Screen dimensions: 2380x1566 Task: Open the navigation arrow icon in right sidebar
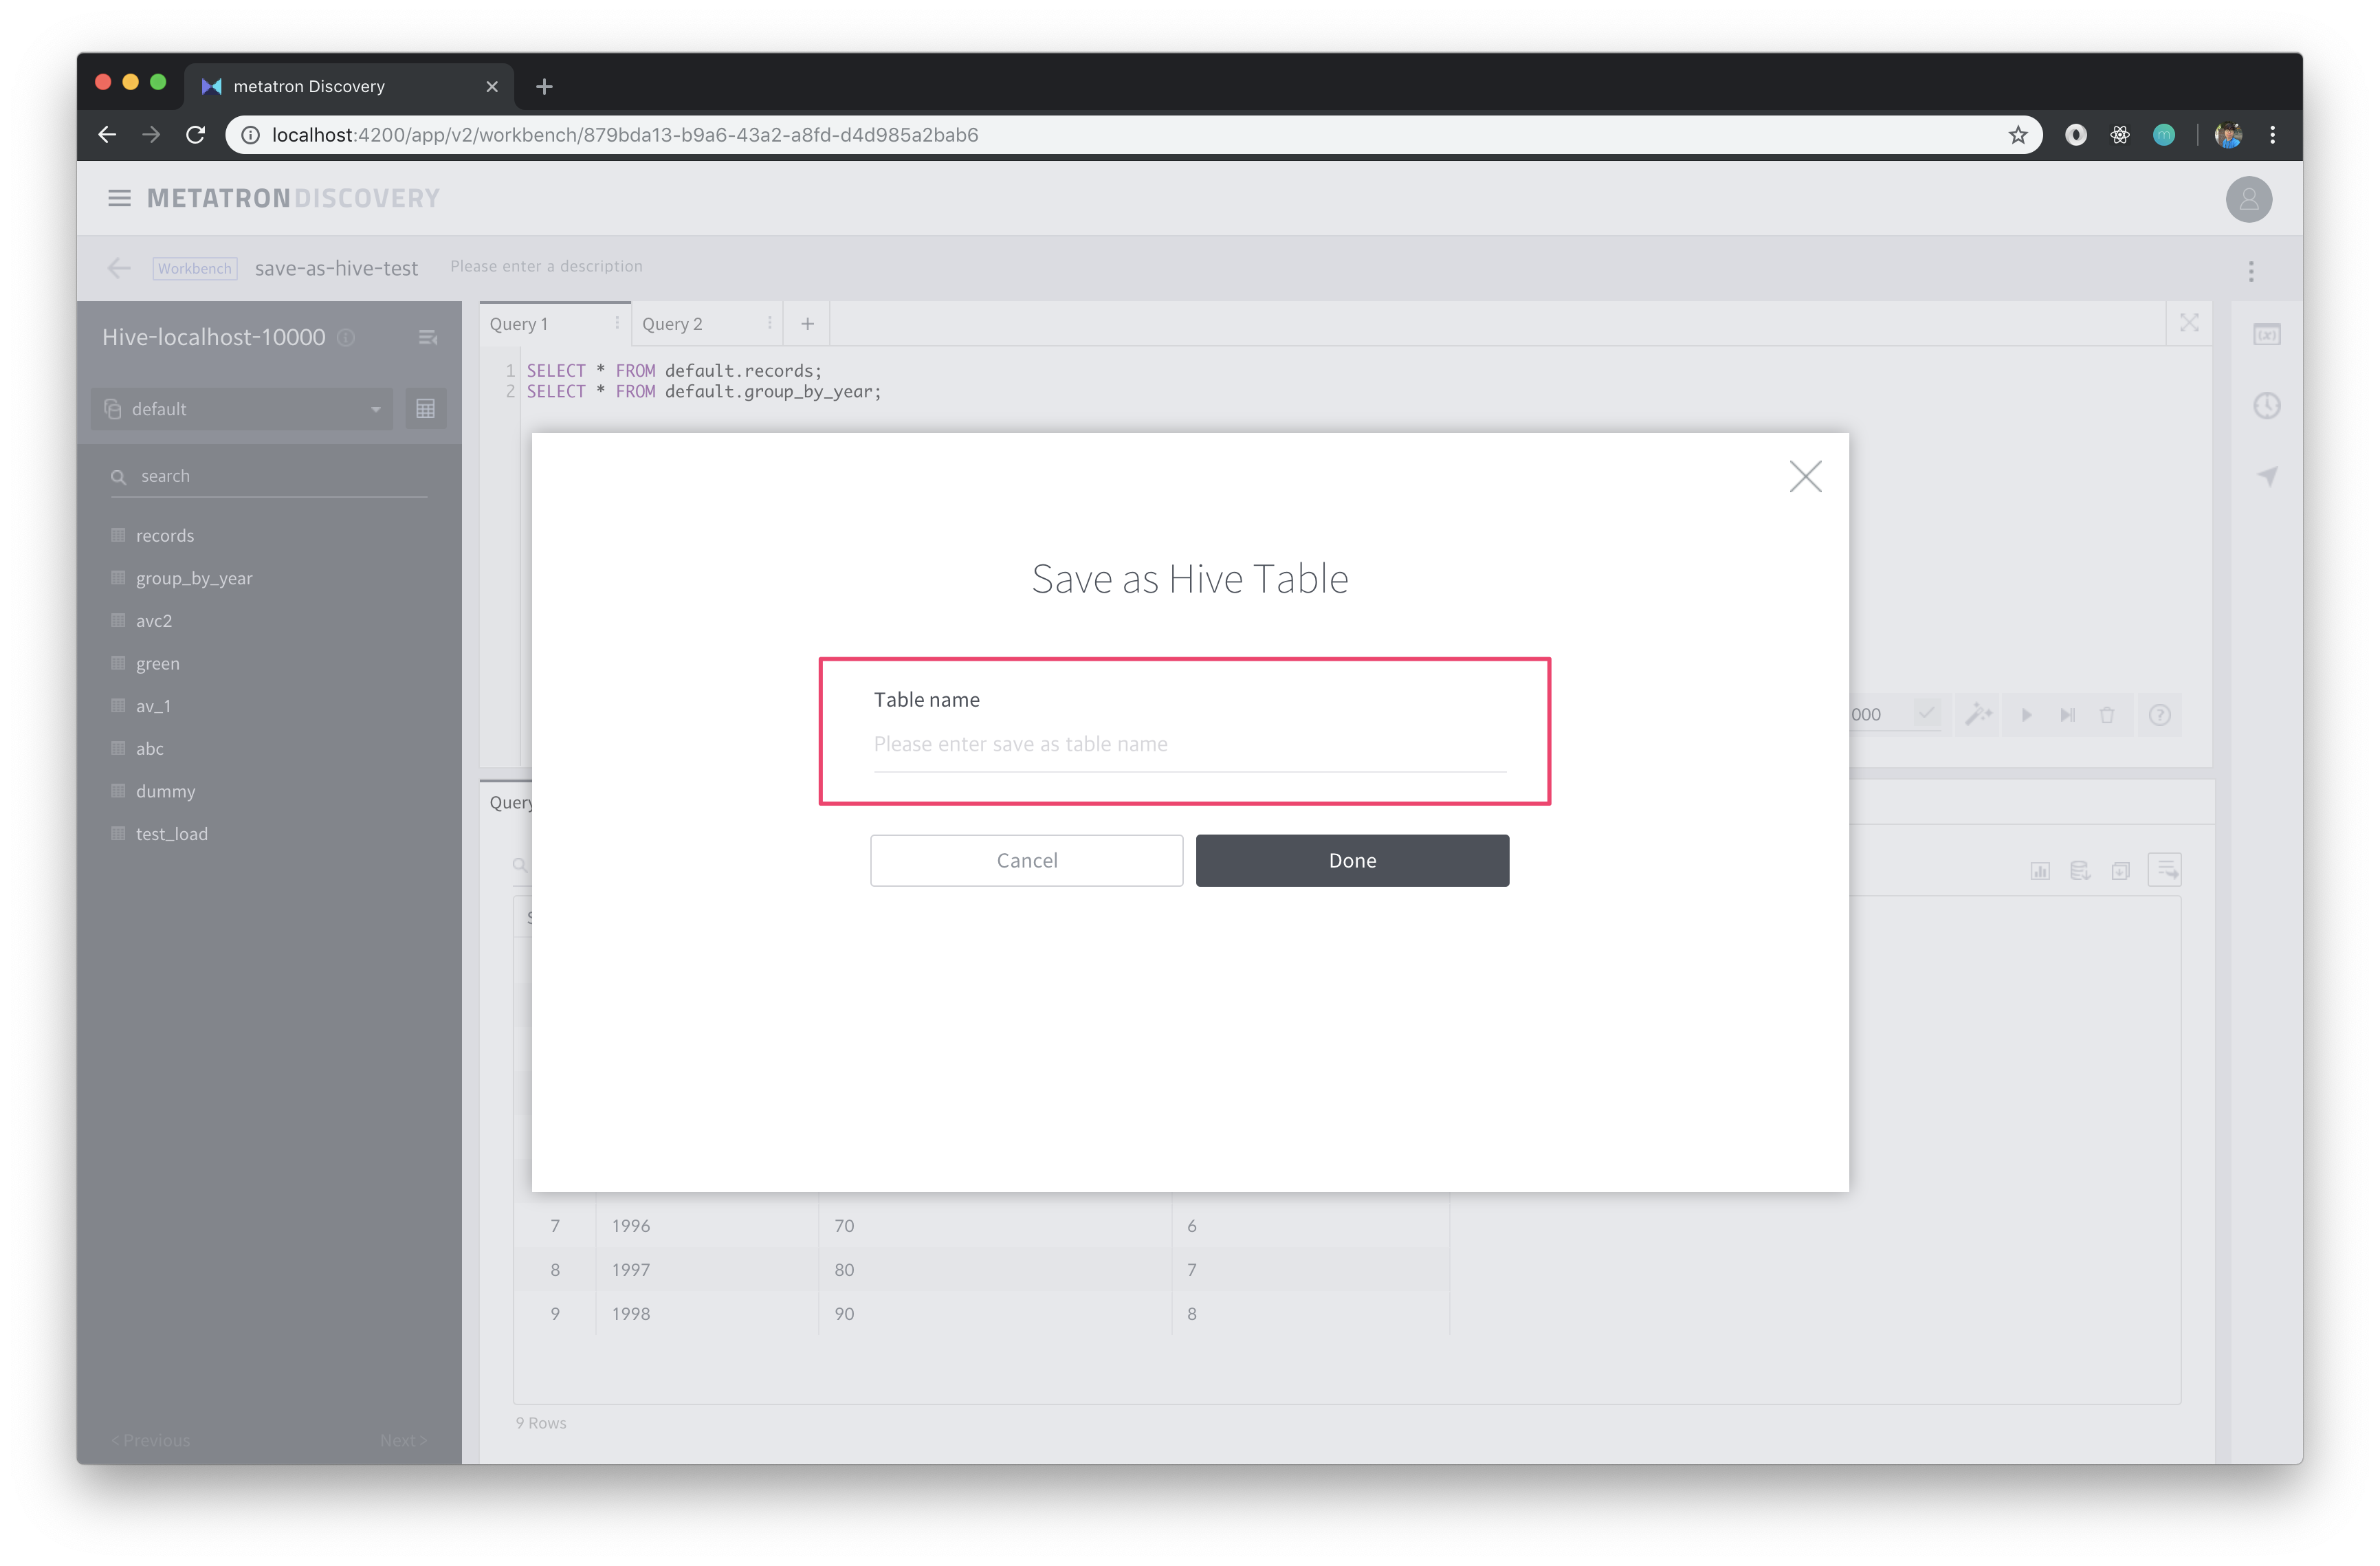coord(2267,476)
